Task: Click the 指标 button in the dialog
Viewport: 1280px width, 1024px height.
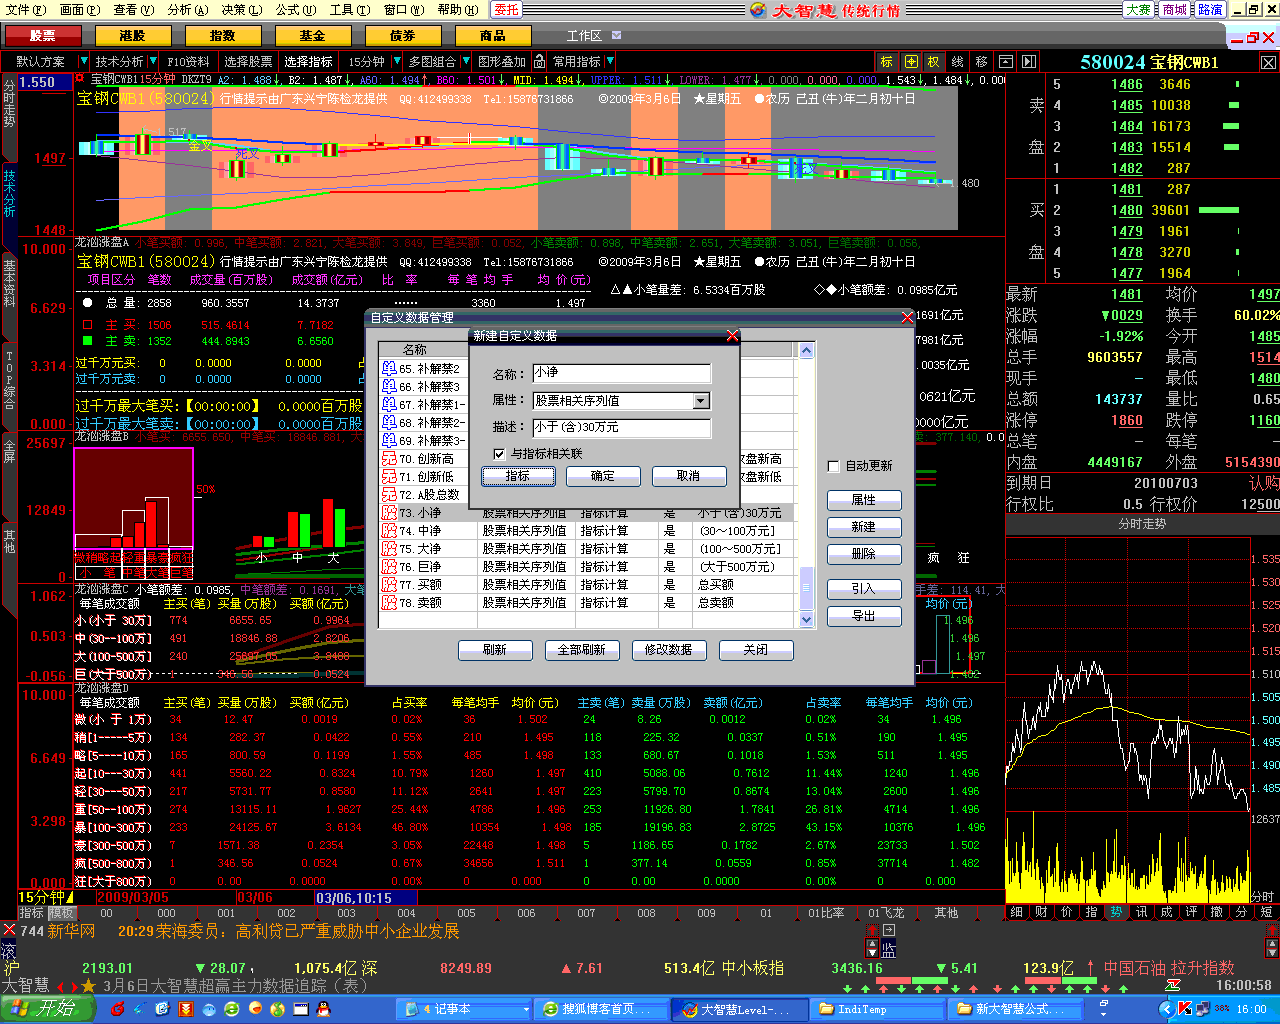Action: click(518, 476)
